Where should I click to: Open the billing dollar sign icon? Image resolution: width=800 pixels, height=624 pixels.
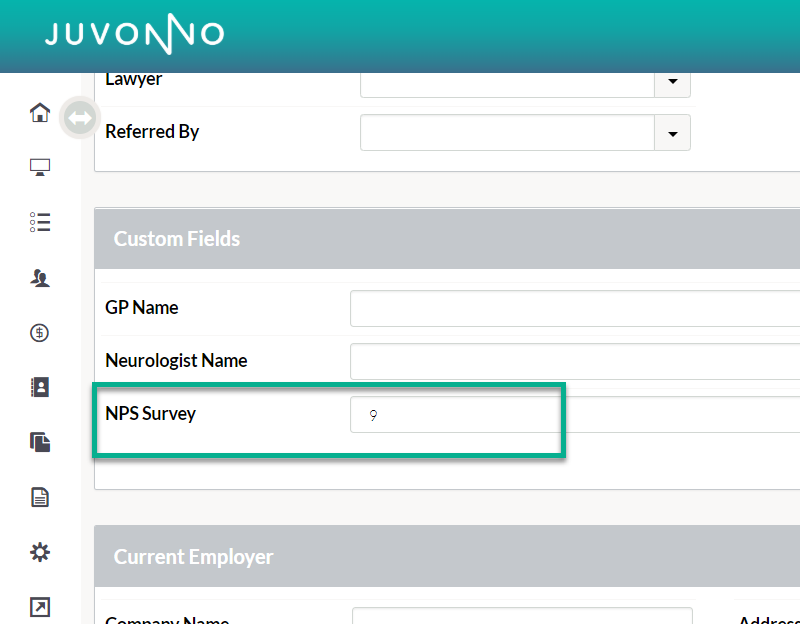click(40, 333)
